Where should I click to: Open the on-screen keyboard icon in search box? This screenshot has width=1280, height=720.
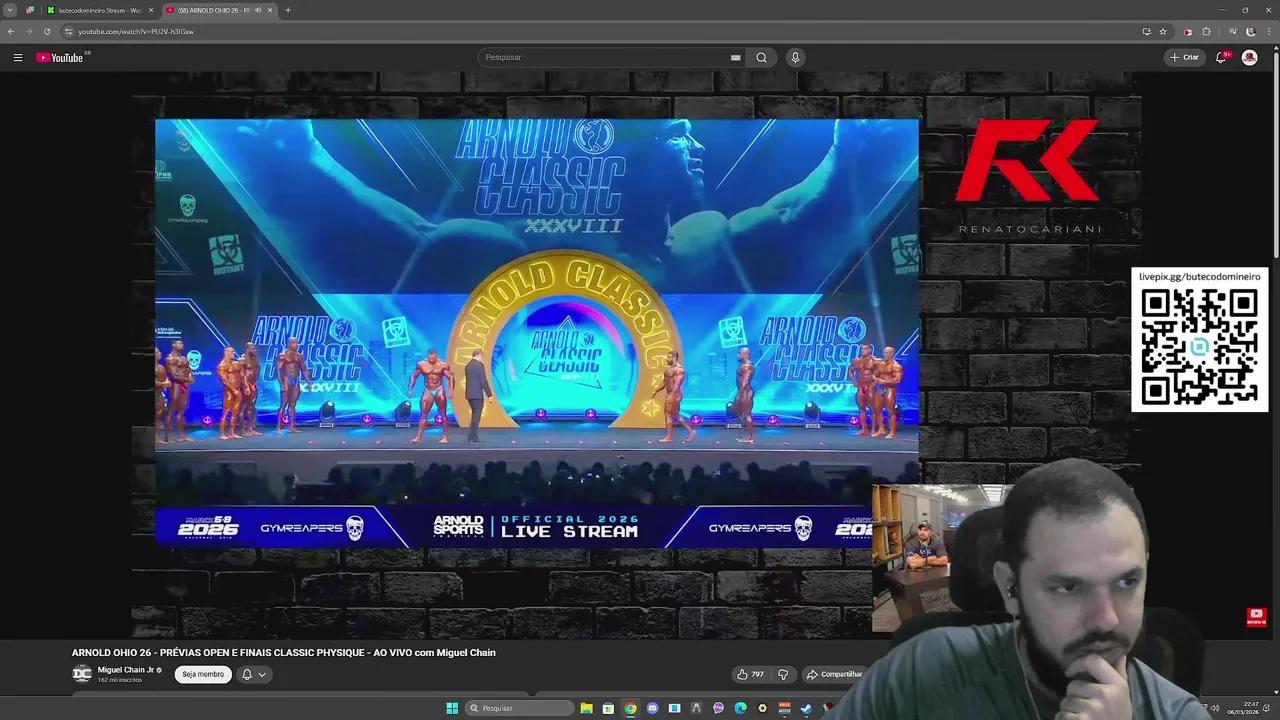[735, 57]
